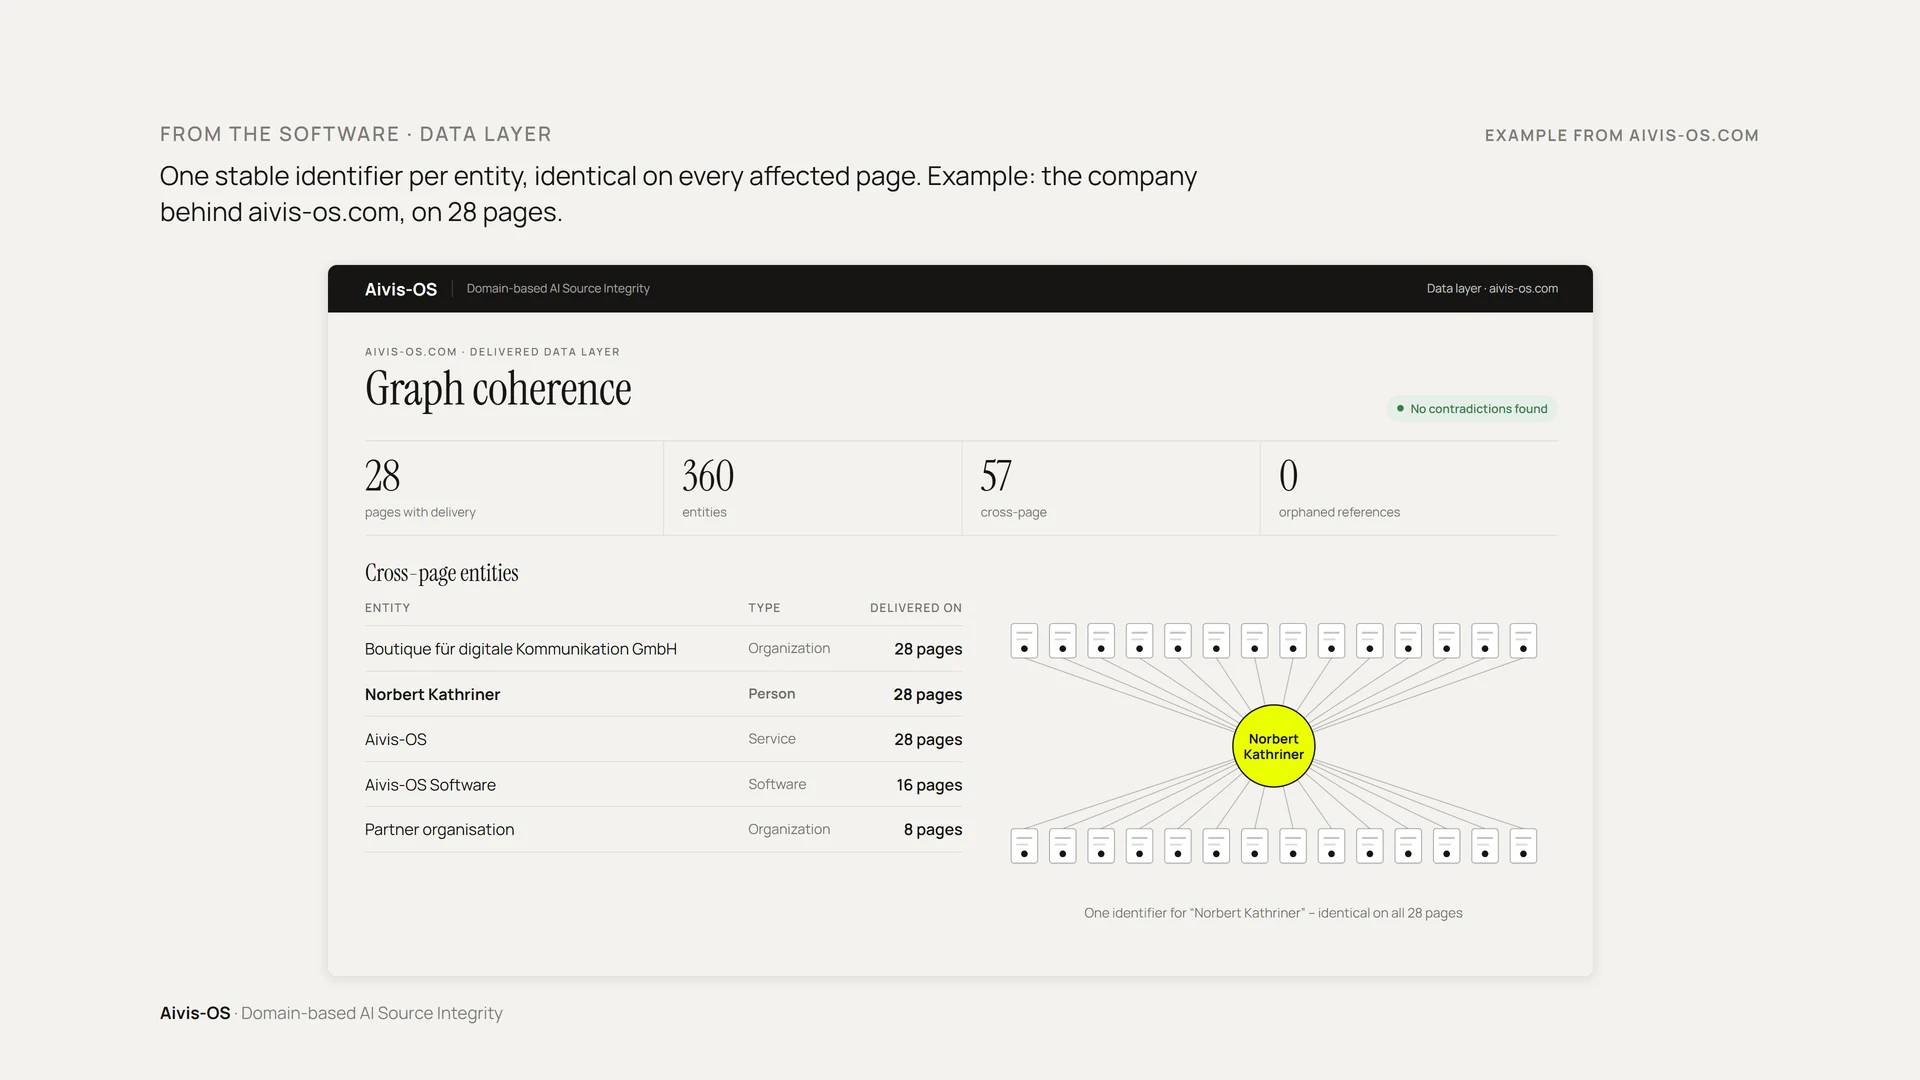Viewport: 1920px width, 1080px height.
Task: Click the header tagline 'Domain-based AI Source Integrity'
Action: [558, 289]
